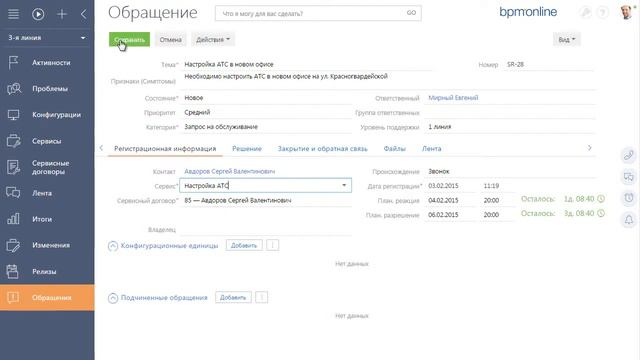This screenshot has width=640, height=360.
Task: Click the registration time 11:19 field
Action: click(x=491, y=186)
